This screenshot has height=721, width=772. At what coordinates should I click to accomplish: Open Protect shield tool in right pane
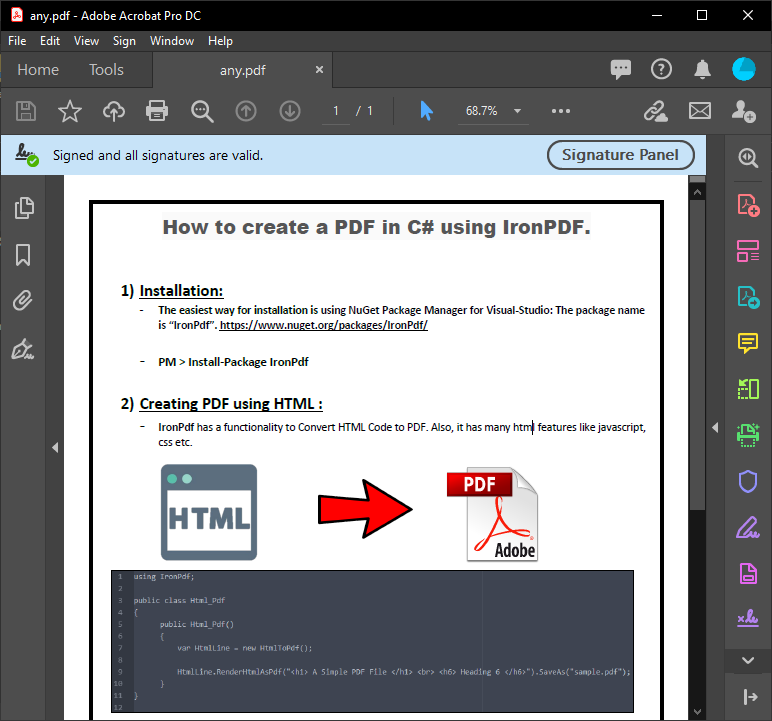[x=748, y=481]
